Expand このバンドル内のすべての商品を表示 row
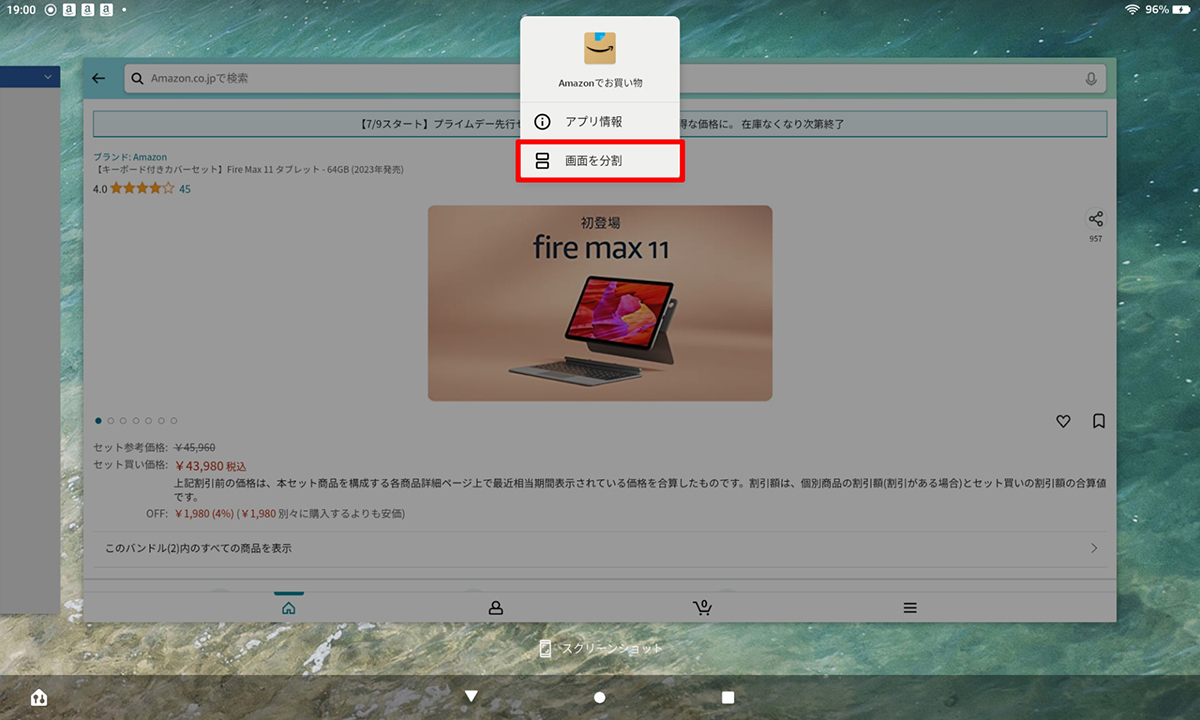Viewport: 1200px width, 720px height. pos(600,548)
